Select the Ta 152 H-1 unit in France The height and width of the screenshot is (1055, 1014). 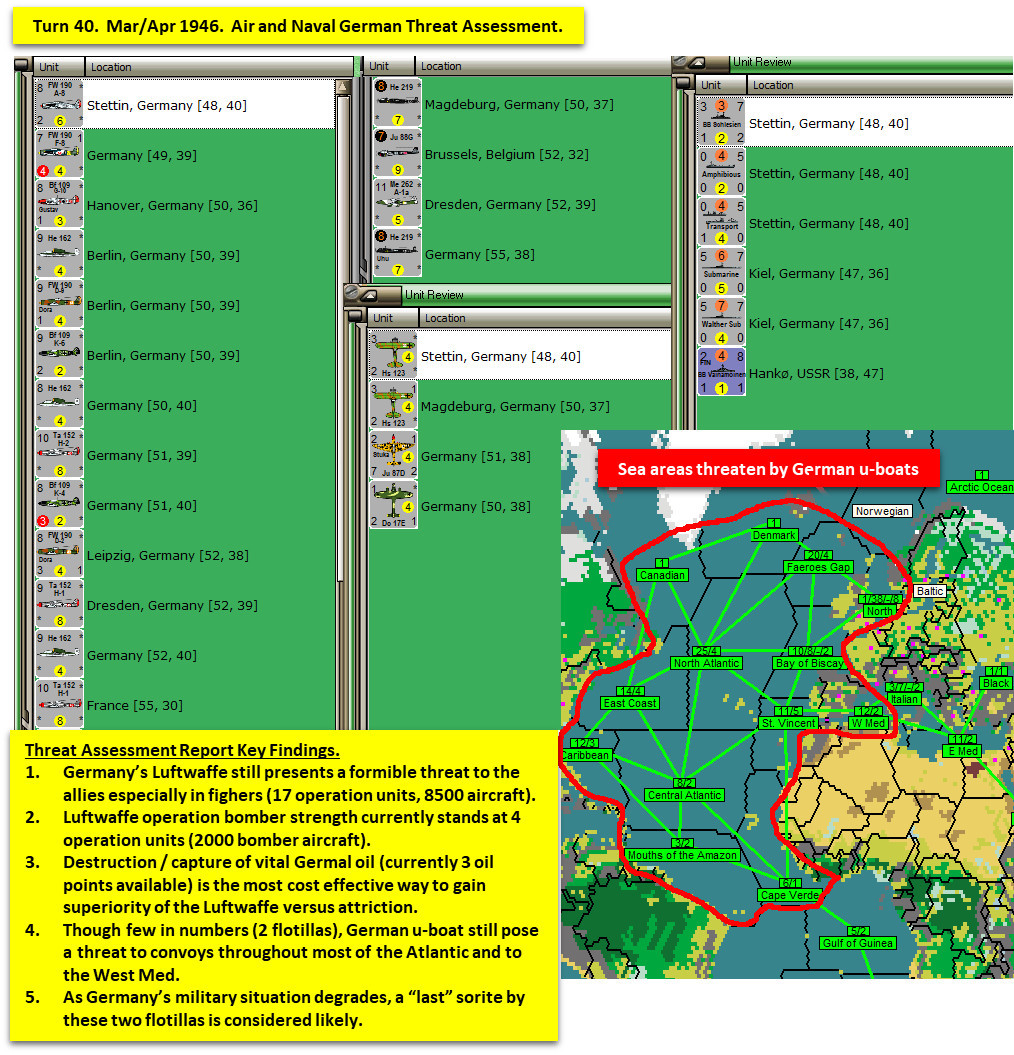pos(59,704)
